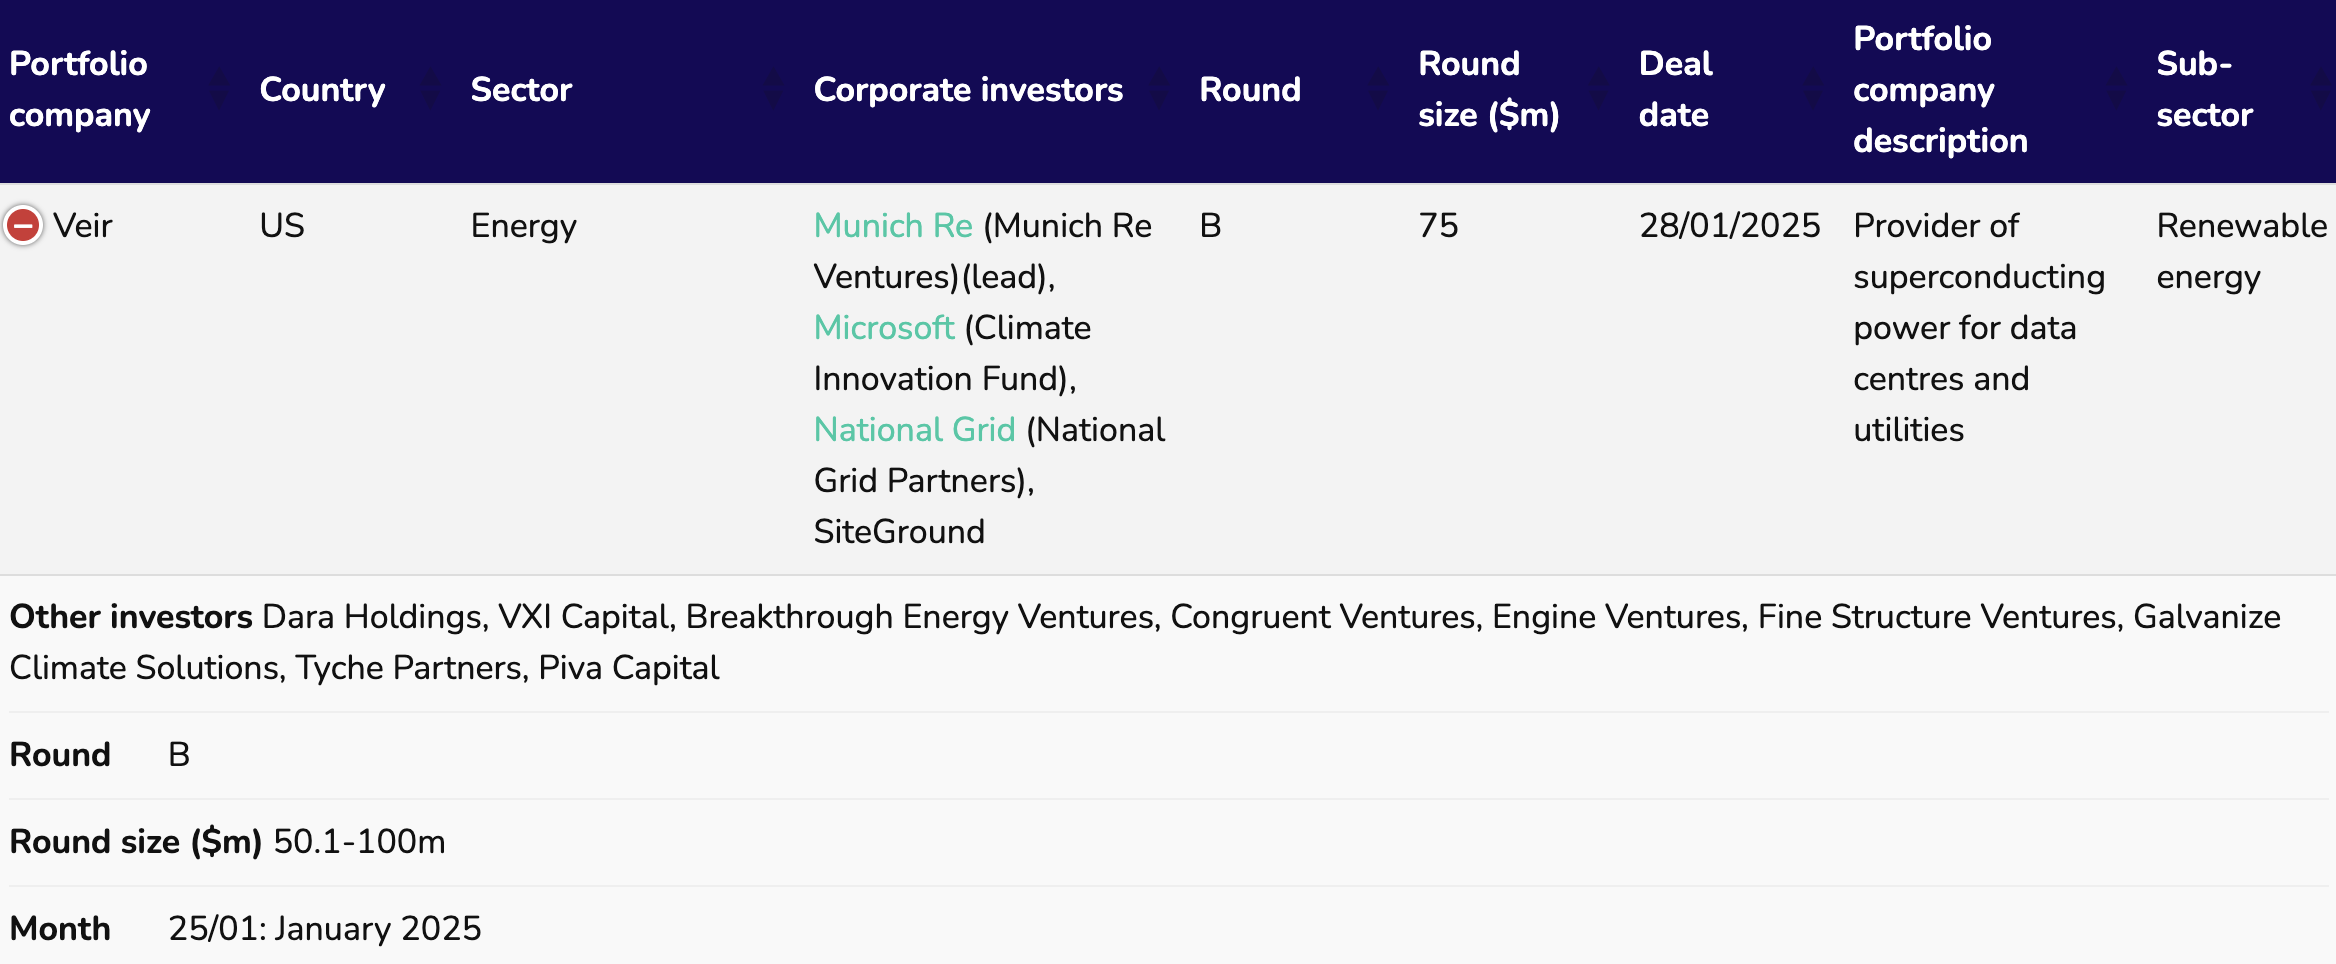Sort by Deal date header text

tap(1676, 89)
